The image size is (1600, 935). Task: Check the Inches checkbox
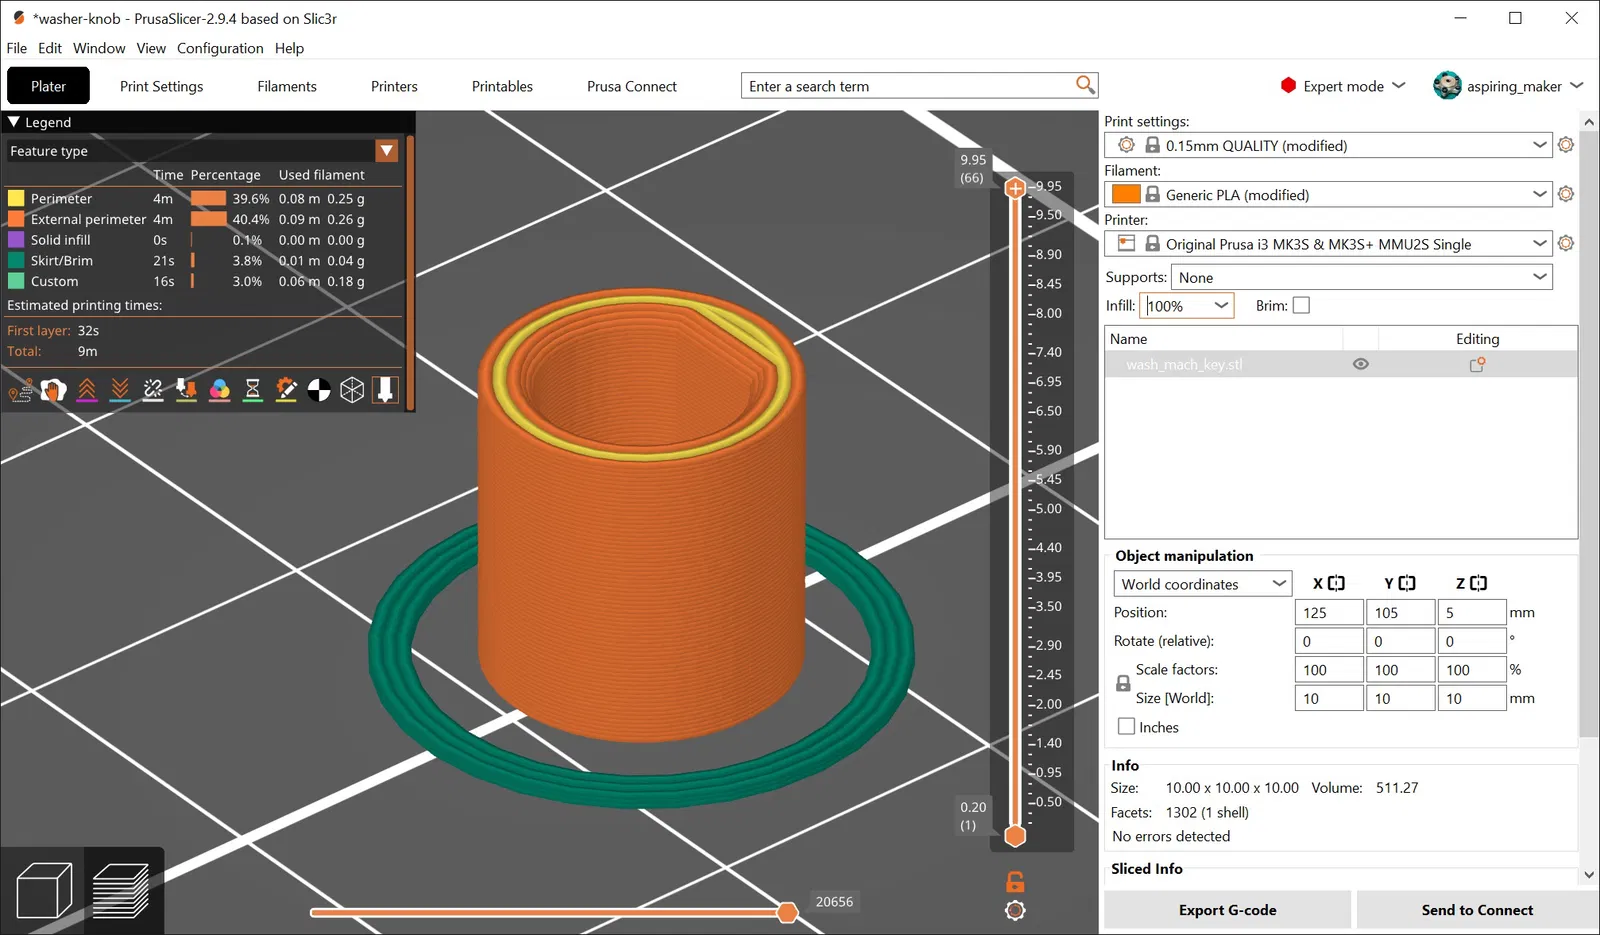tap(1127, 727)
